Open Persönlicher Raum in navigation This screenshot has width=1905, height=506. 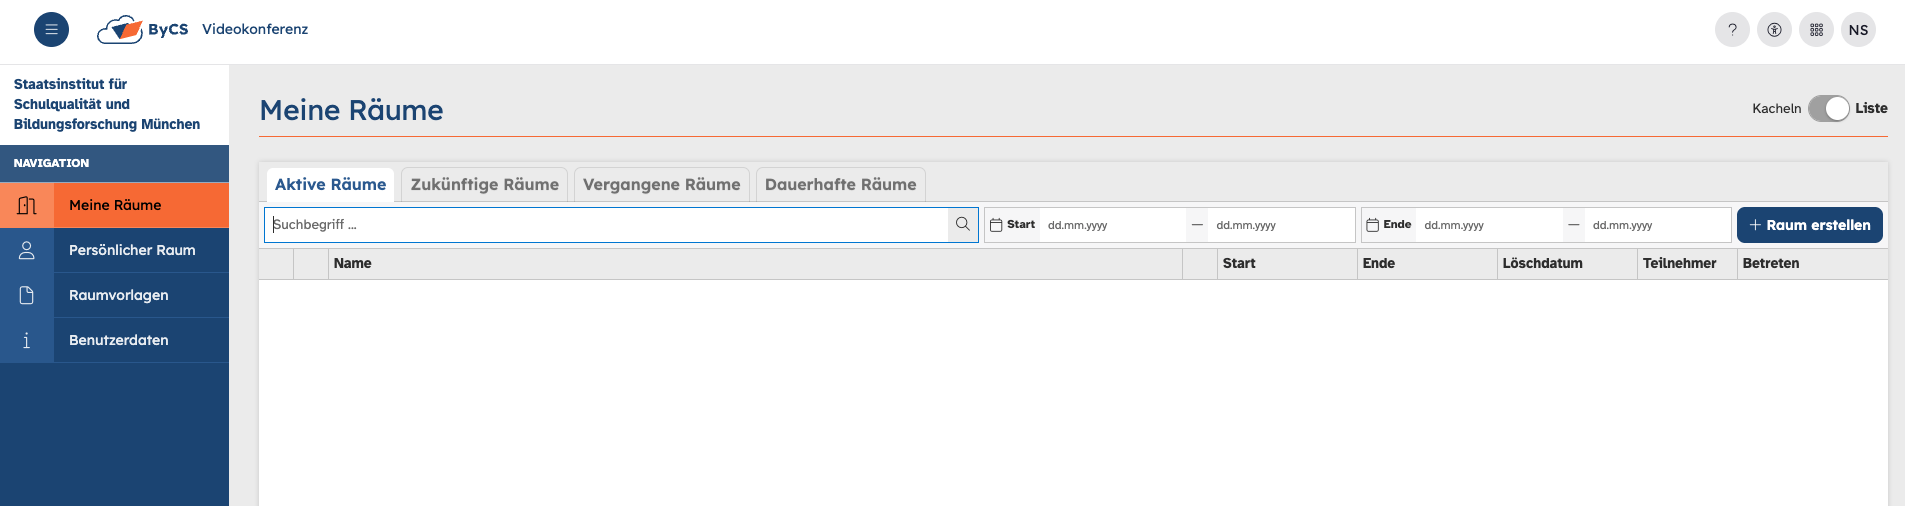click(x=132, y=250)
